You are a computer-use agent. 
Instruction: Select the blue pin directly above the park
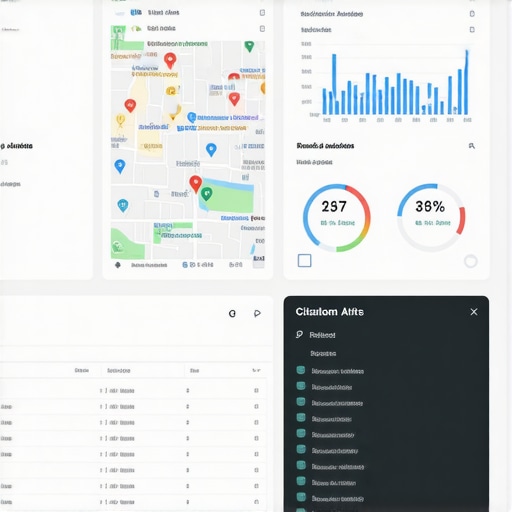211,149
